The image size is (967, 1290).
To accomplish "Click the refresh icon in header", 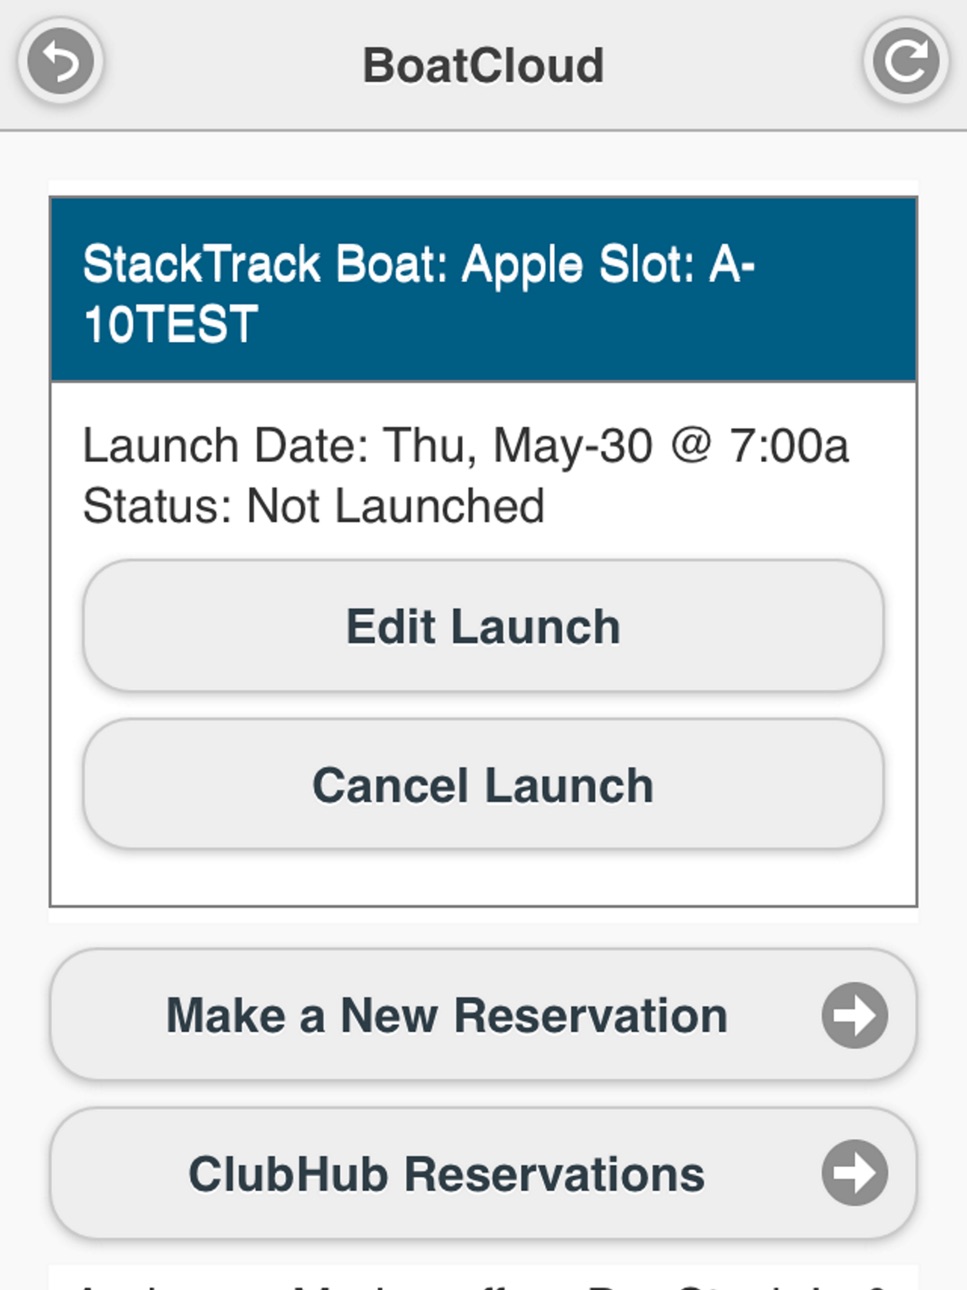I will point(906,63).
